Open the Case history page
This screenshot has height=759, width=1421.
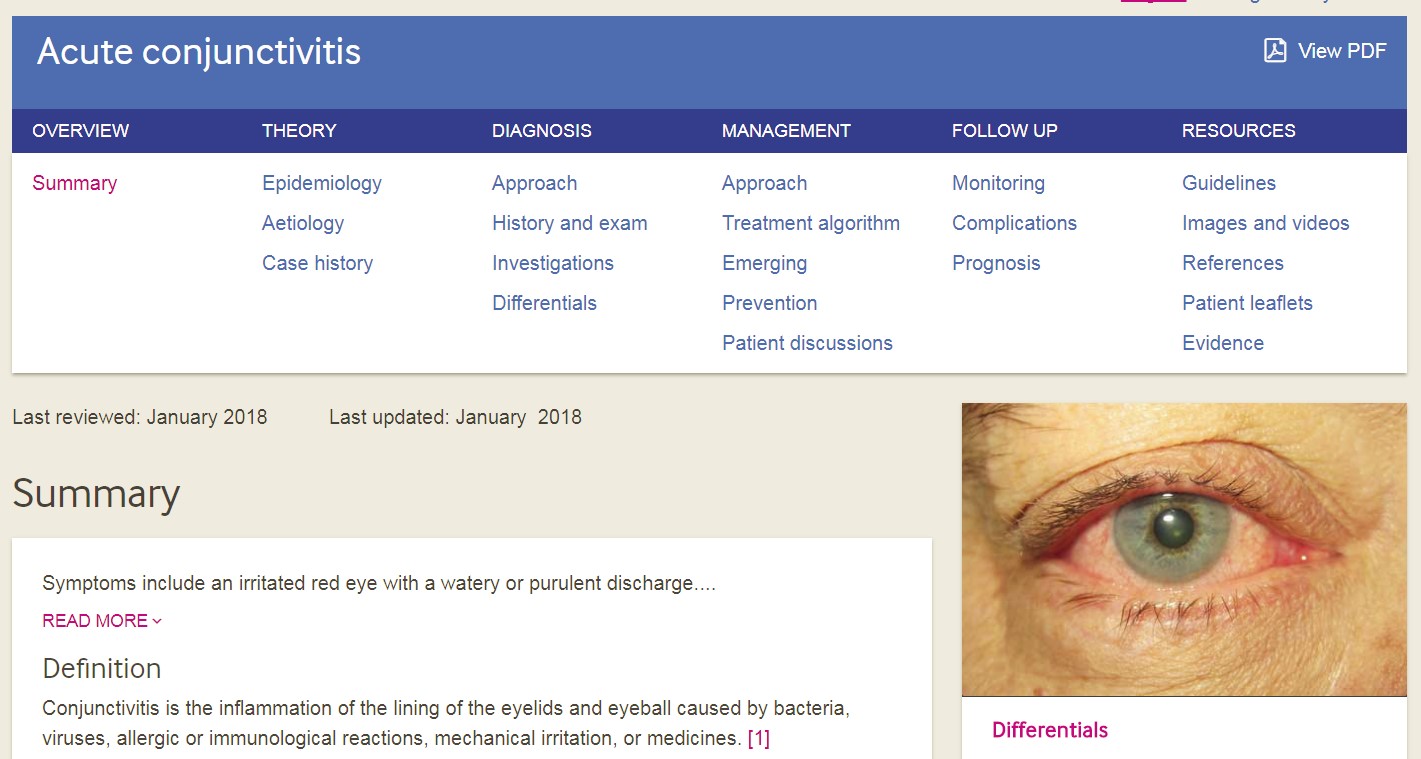[x=317, y=263]
